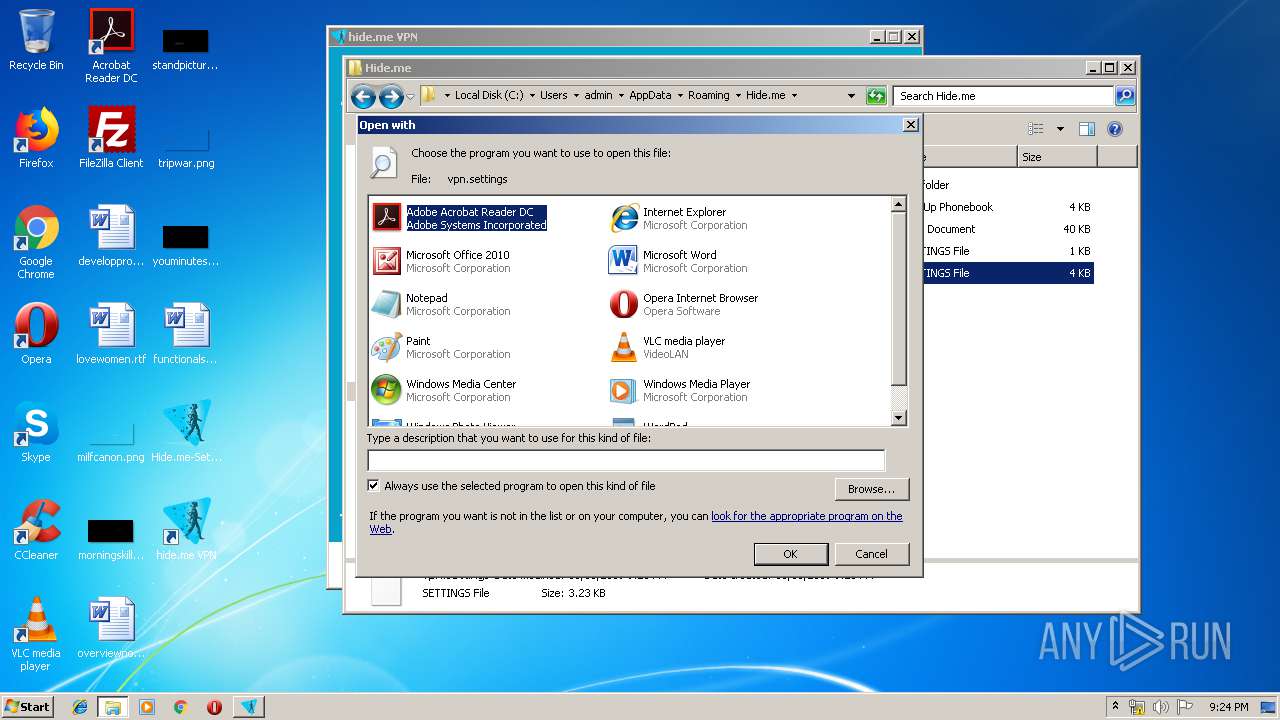Select the Phonebook 4 KB file row

(x=1007, y=207)
